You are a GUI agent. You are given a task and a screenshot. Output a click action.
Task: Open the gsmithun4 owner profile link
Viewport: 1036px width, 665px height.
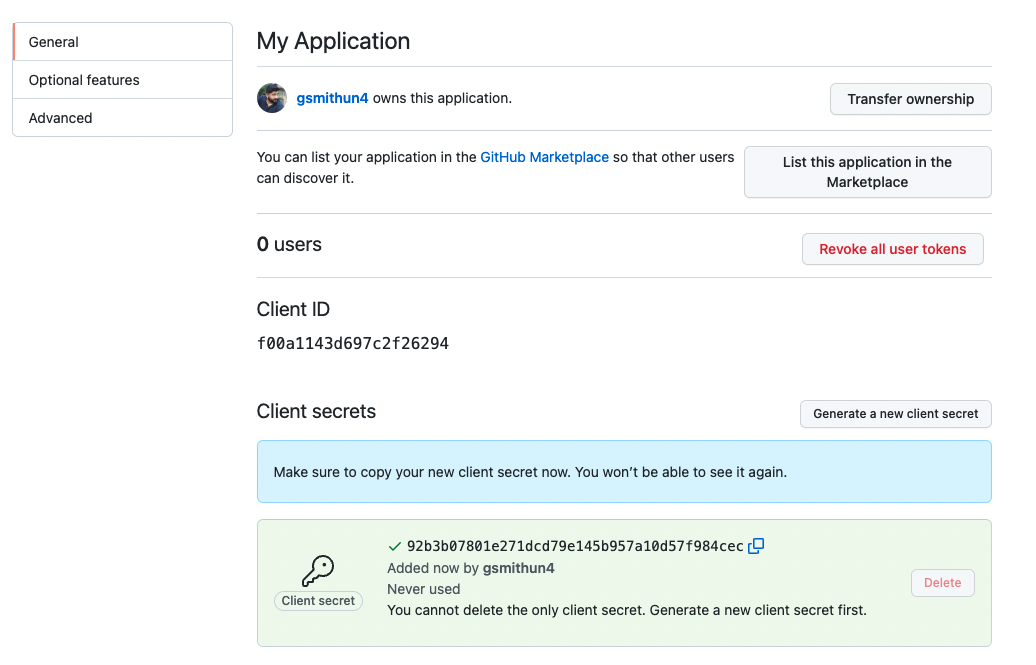332,99
